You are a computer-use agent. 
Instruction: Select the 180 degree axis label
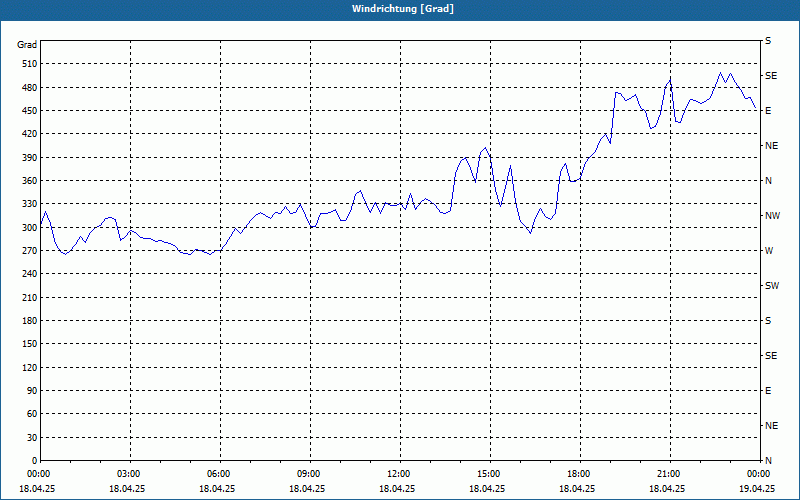click(x=30, y=321)
